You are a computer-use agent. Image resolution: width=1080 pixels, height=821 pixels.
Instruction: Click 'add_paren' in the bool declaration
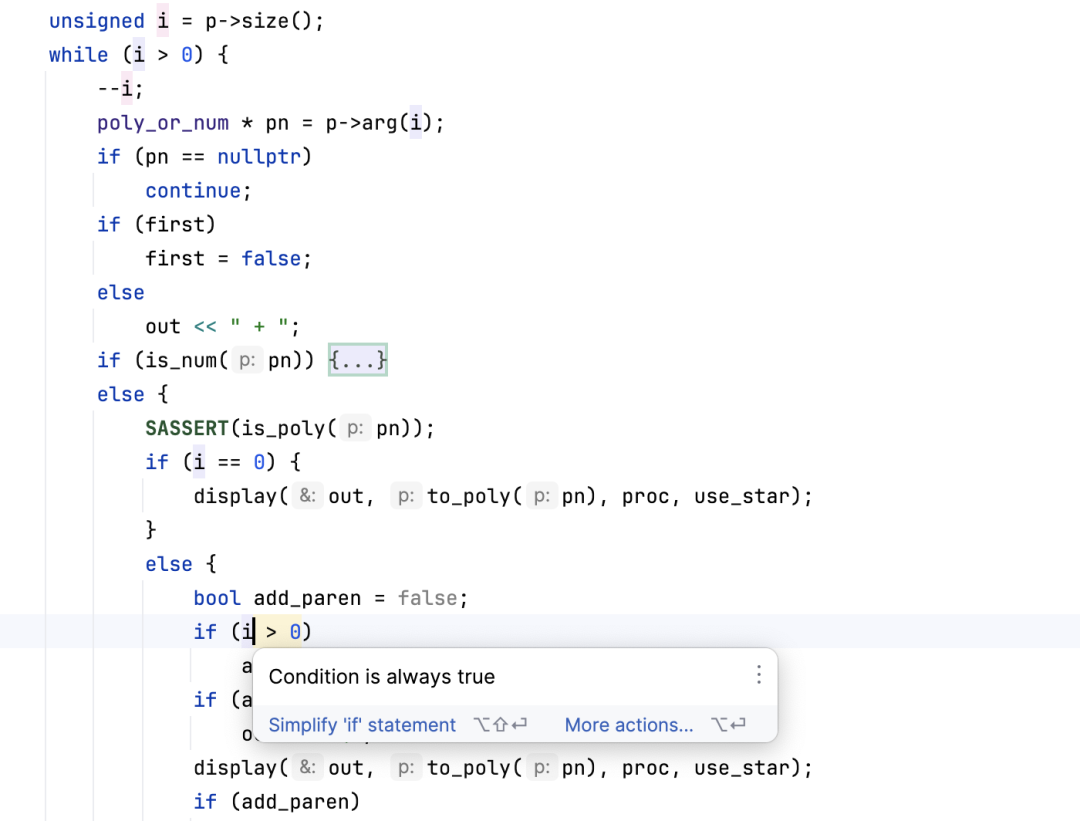(307, 598)
